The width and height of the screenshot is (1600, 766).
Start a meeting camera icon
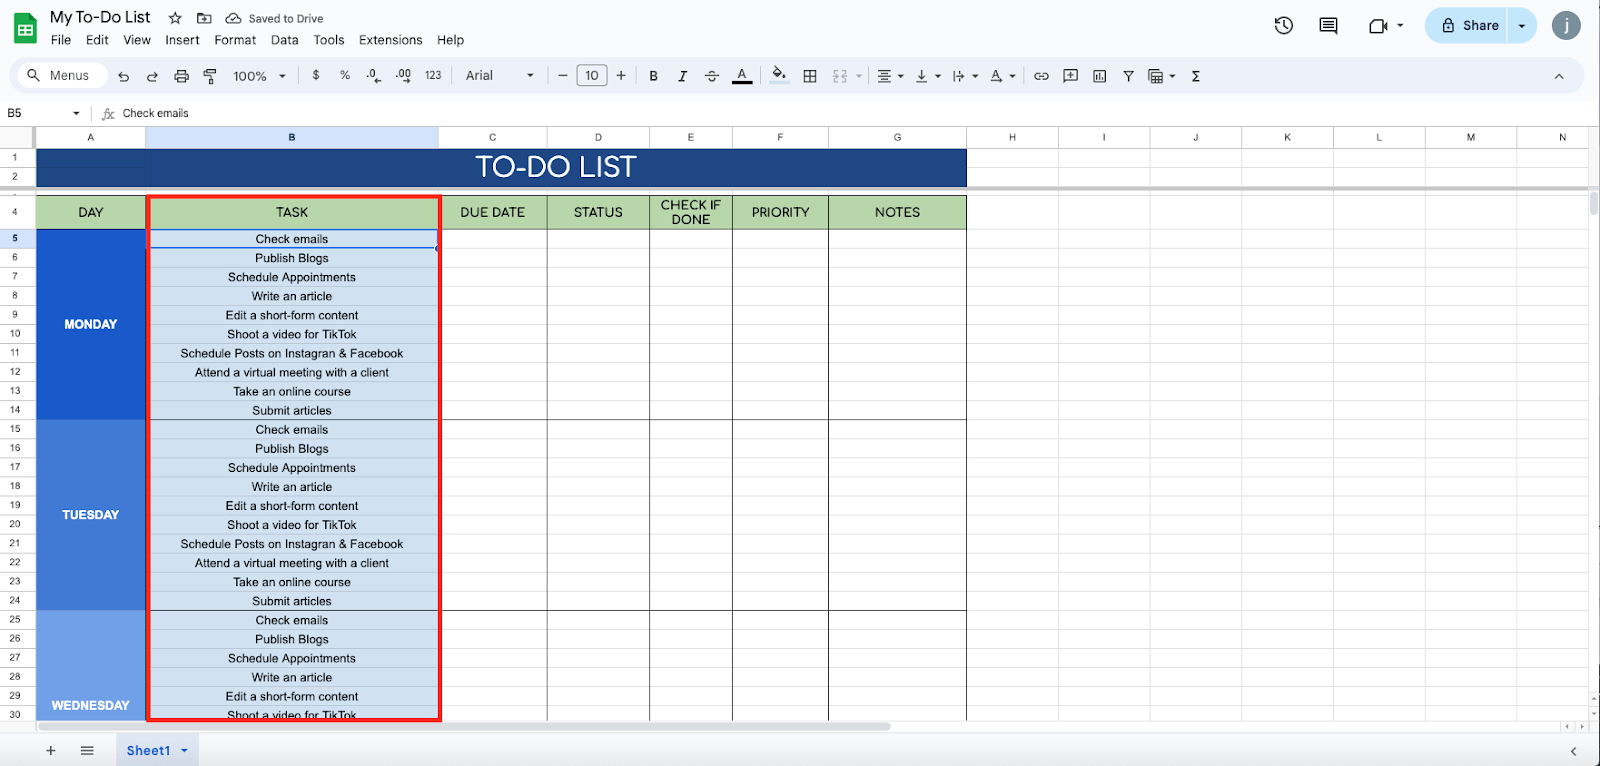pyautogui.click(x=1378, y=26)
